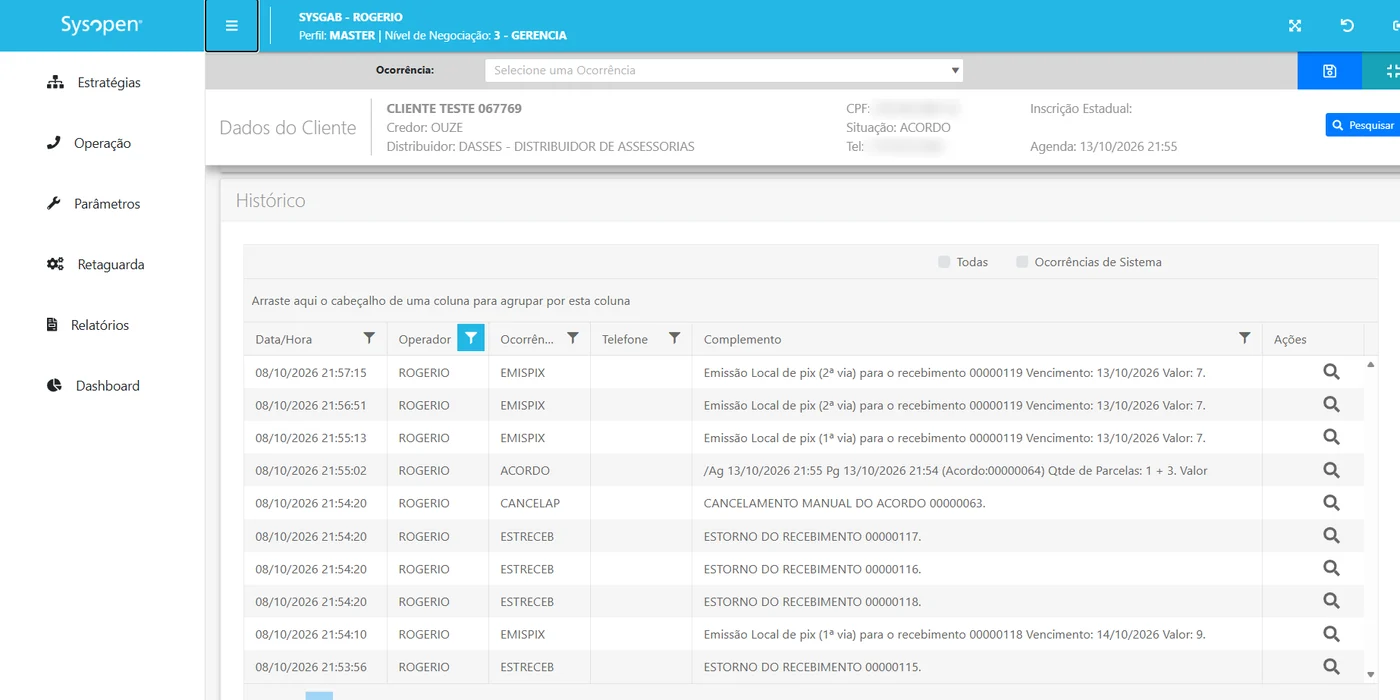Screen dimensions: 1400x700
Task: Open Dashboard in the sidebar
Action: point(93,386)
